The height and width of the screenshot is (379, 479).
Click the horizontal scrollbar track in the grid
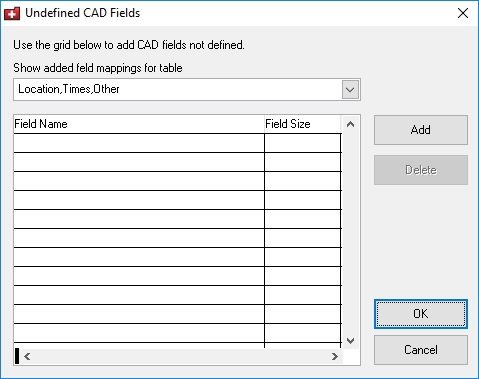coord(181,357)
